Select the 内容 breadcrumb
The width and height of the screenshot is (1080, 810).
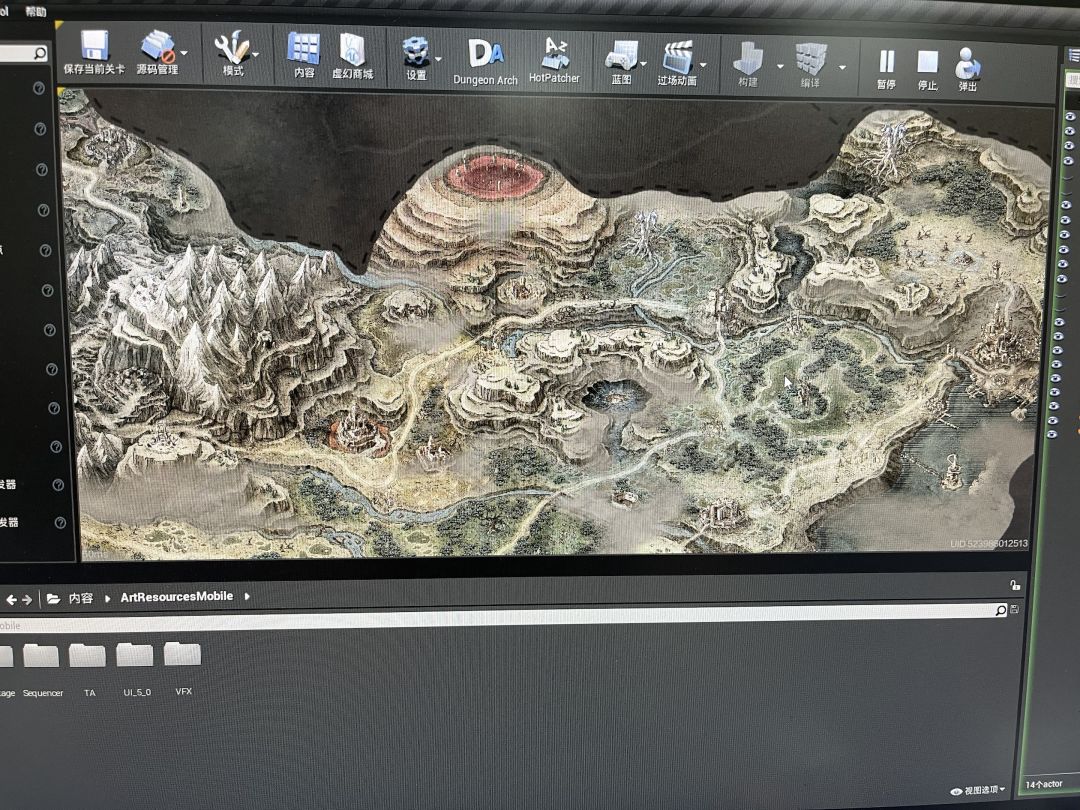(81, 598)
